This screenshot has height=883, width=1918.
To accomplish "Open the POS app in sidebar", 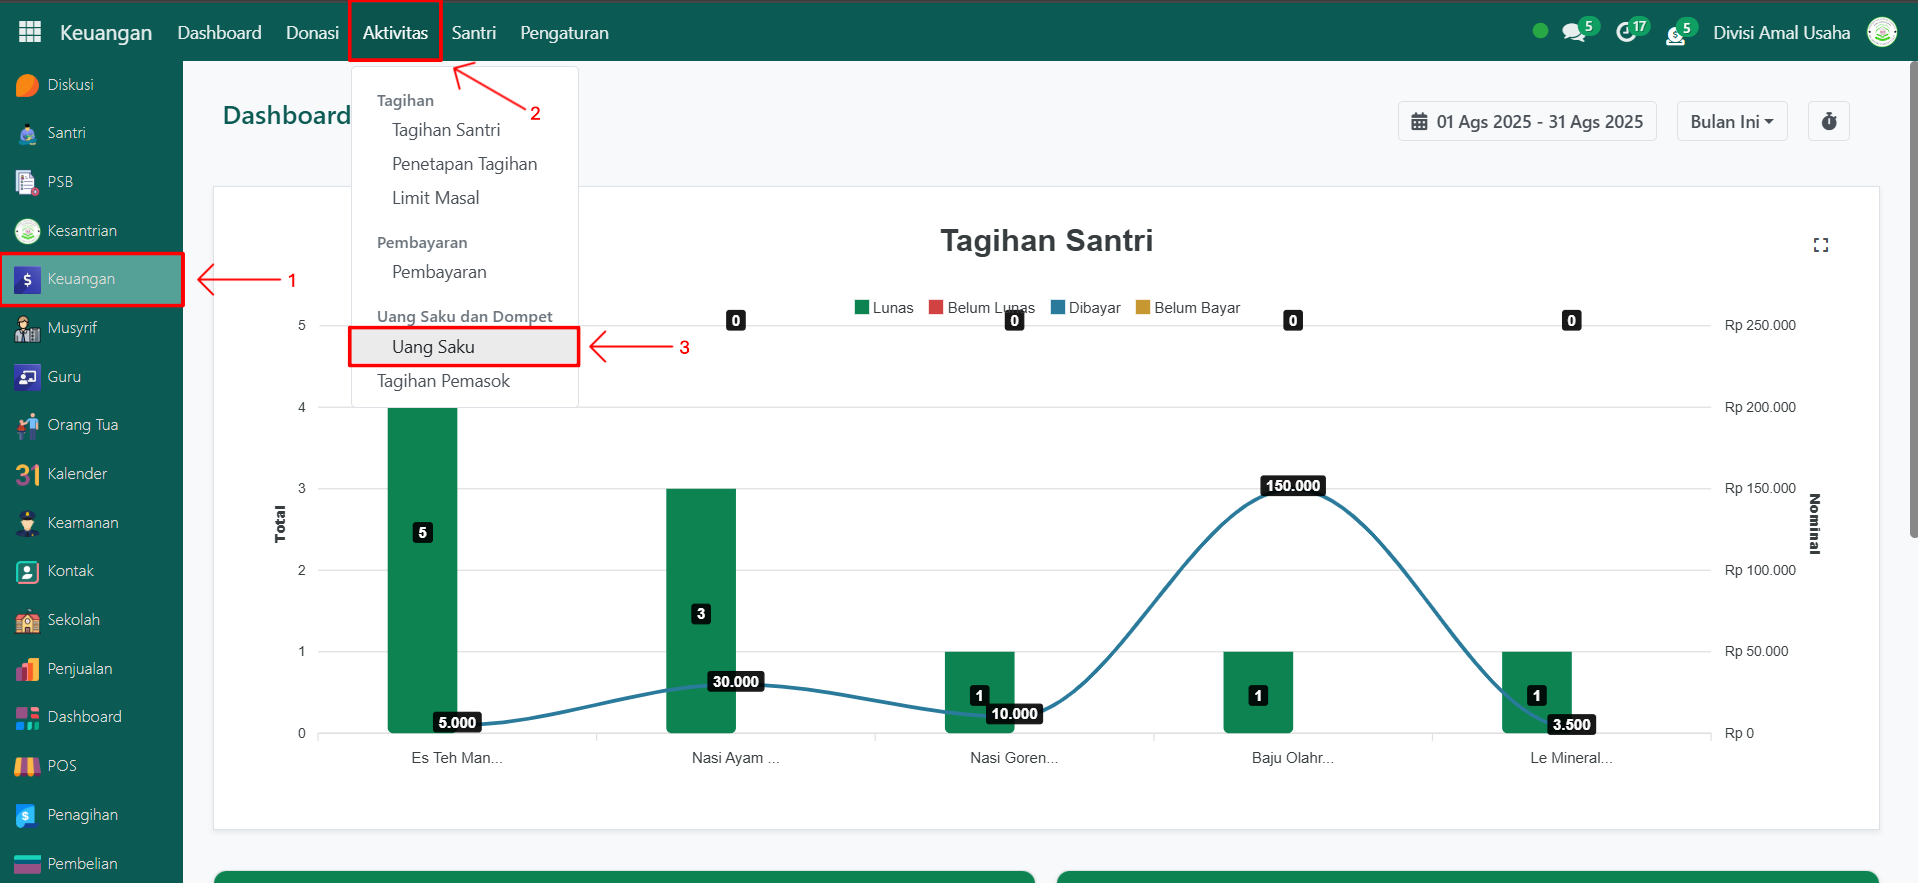I will (61, 766).
